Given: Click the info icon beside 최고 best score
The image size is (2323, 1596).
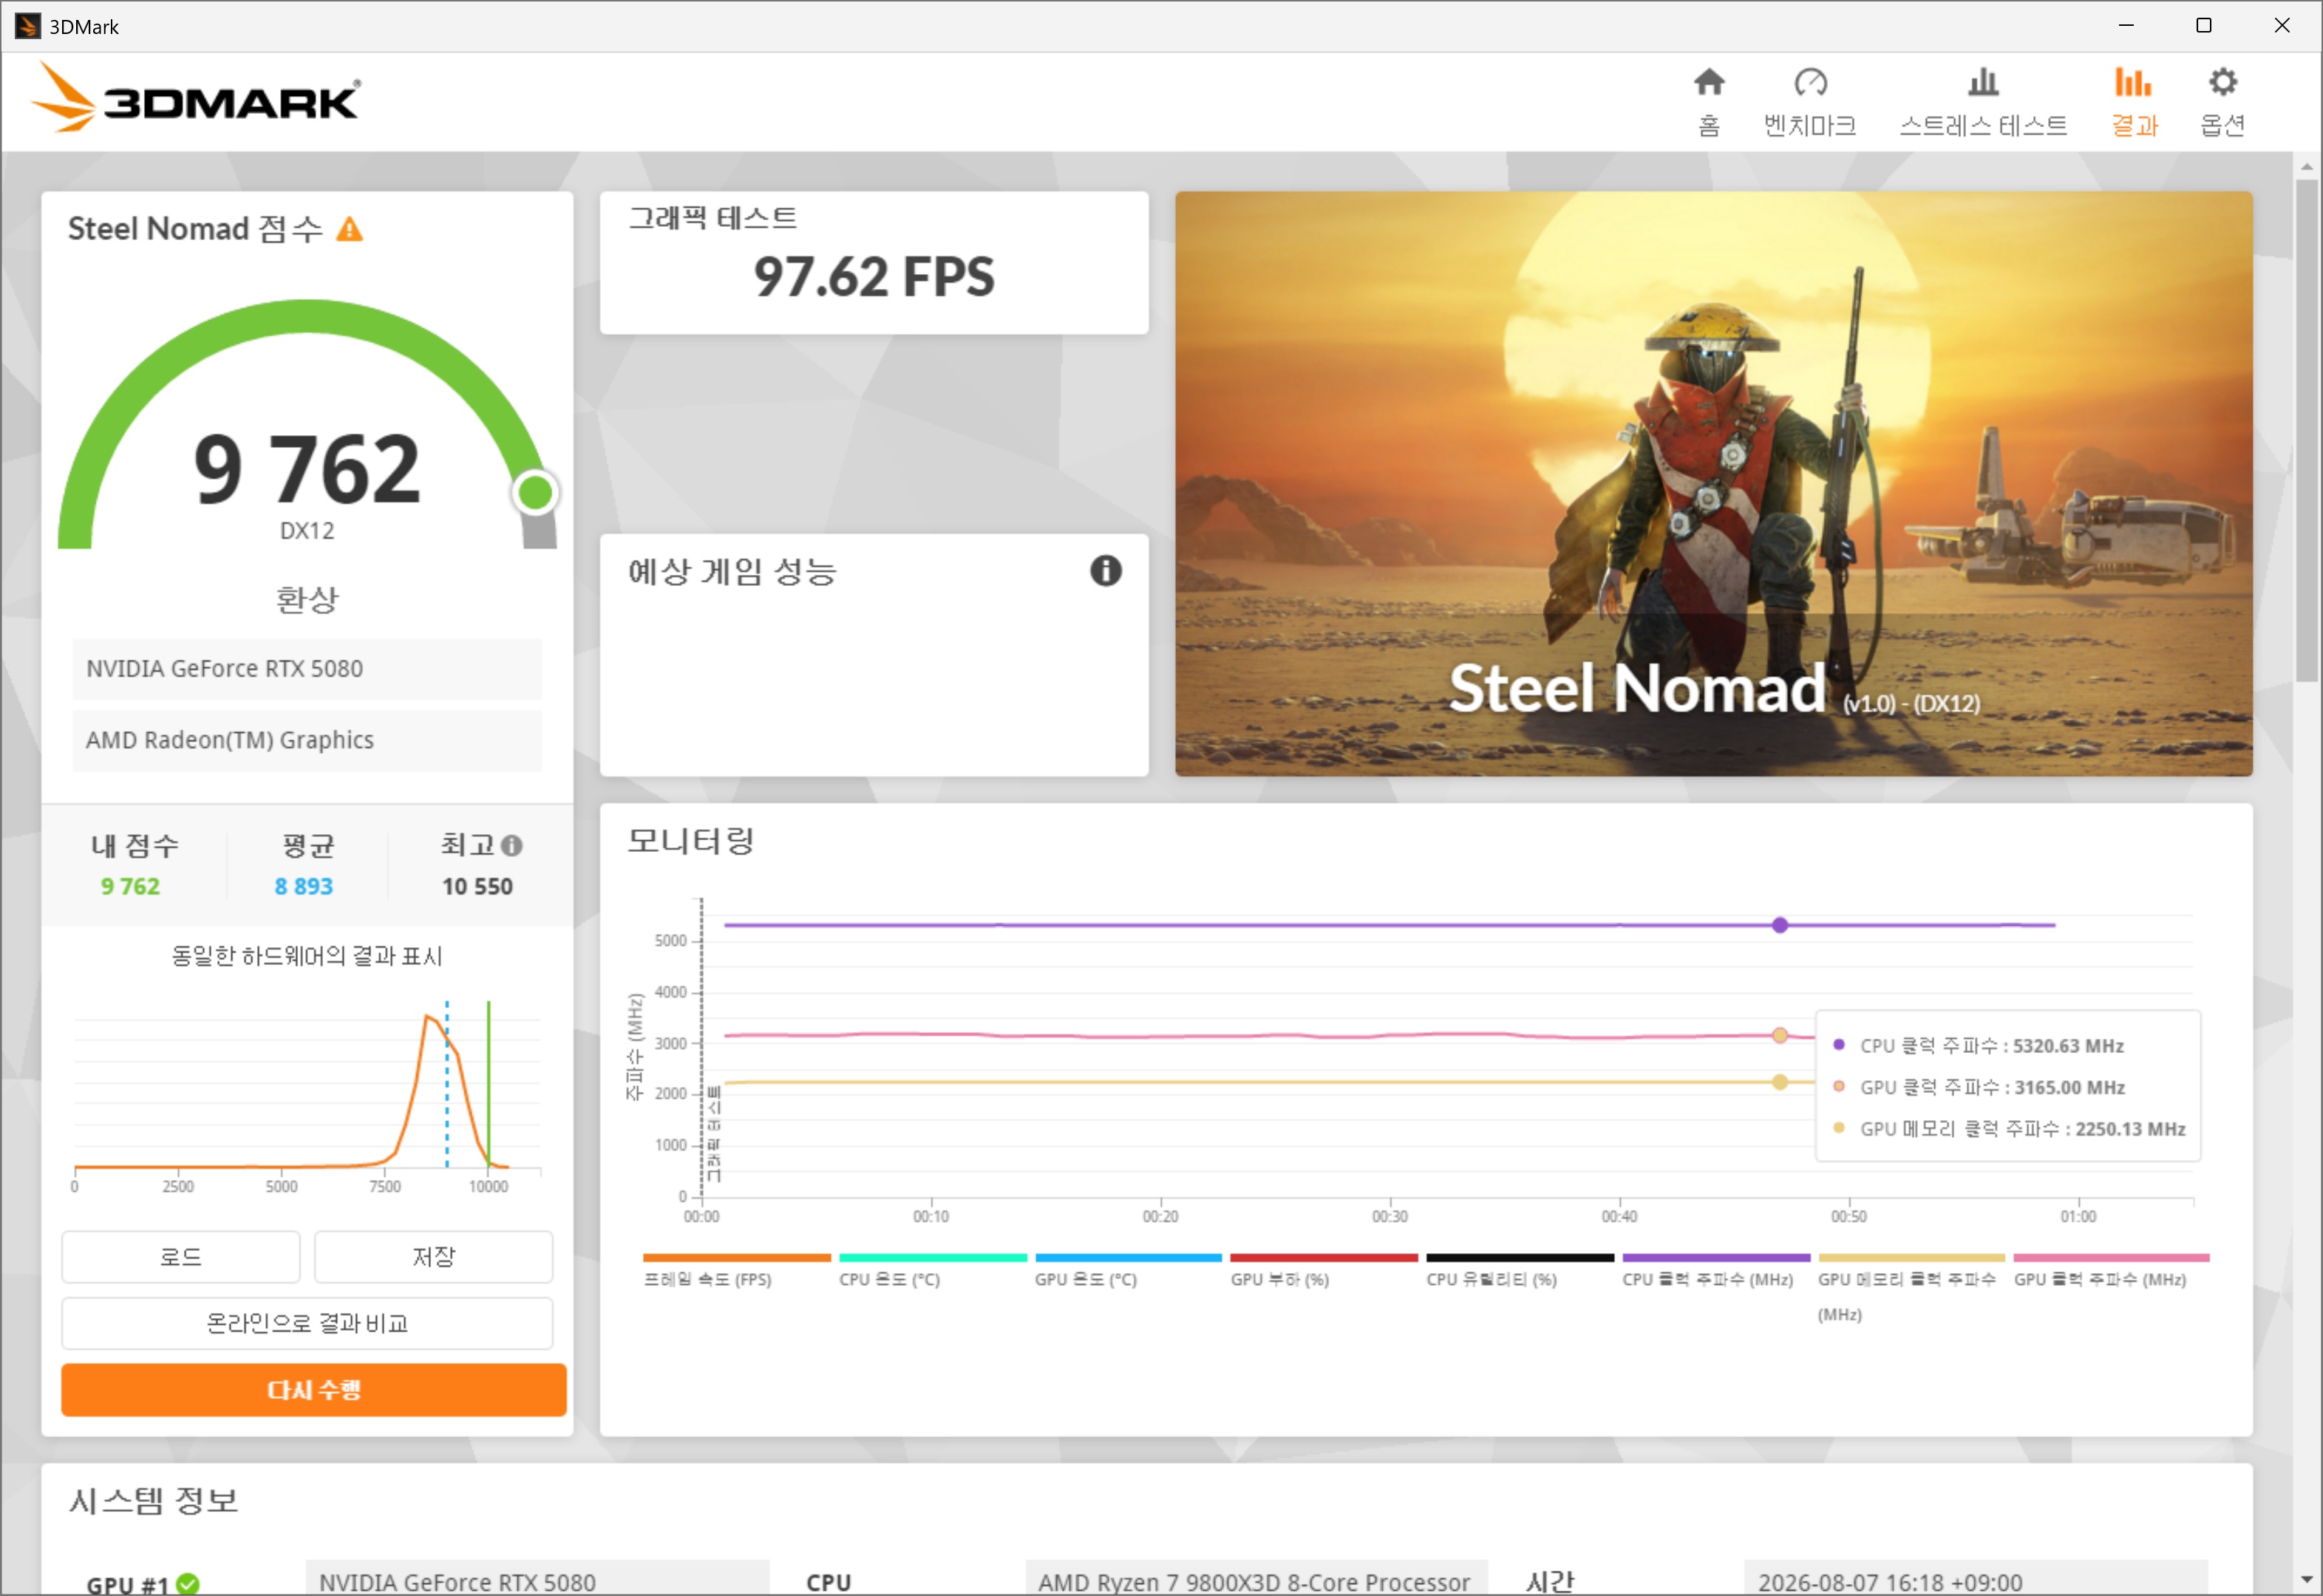Looking at the screenshot, I should 511,846.
